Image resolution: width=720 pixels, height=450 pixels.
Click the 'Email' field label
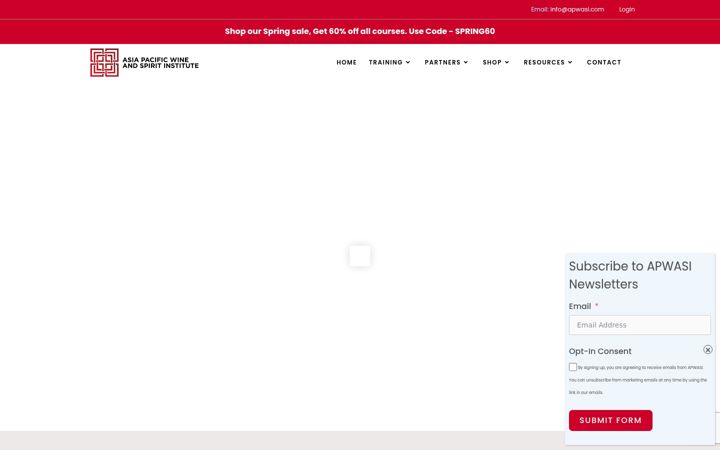[580, 306]
